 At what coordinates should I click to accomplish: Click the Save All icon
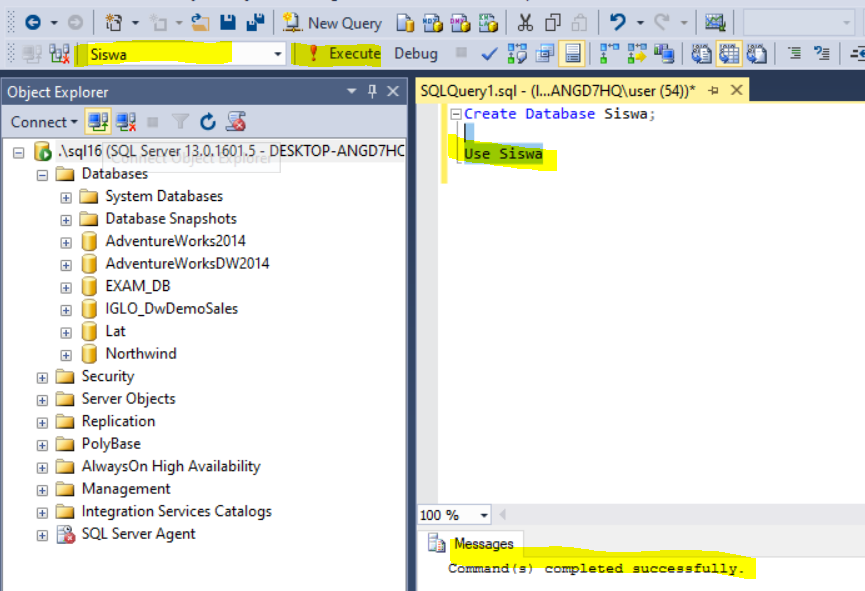coord(255,23)
